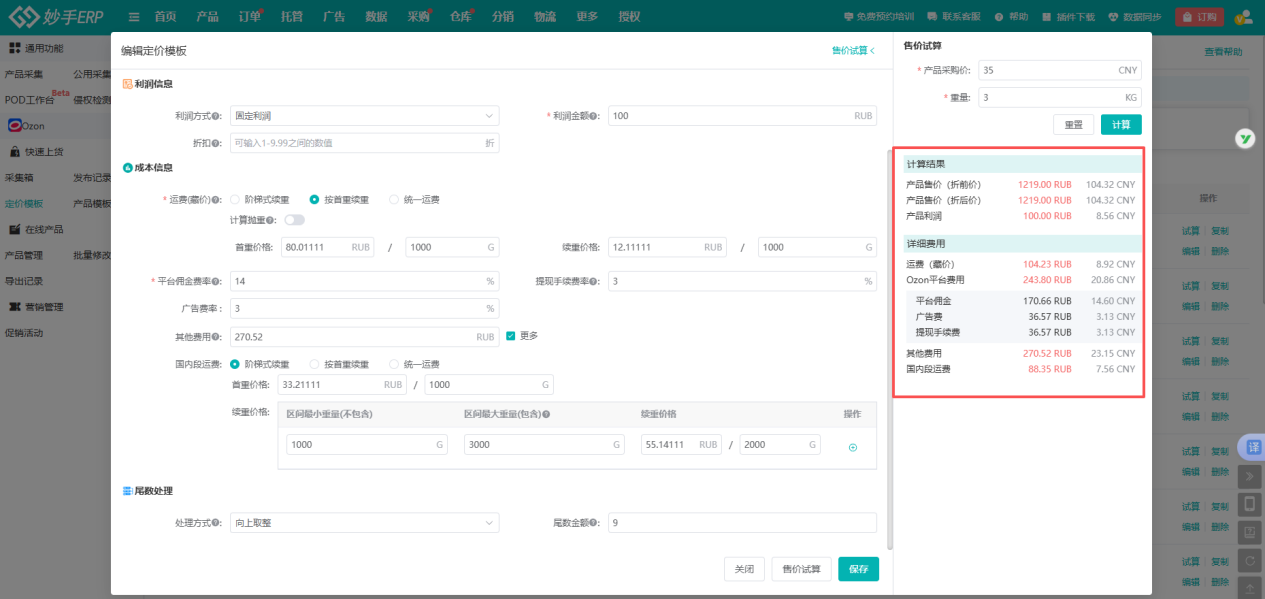Click the green floating assistant icon
Screen dimensions: 1265x599
1245,139
